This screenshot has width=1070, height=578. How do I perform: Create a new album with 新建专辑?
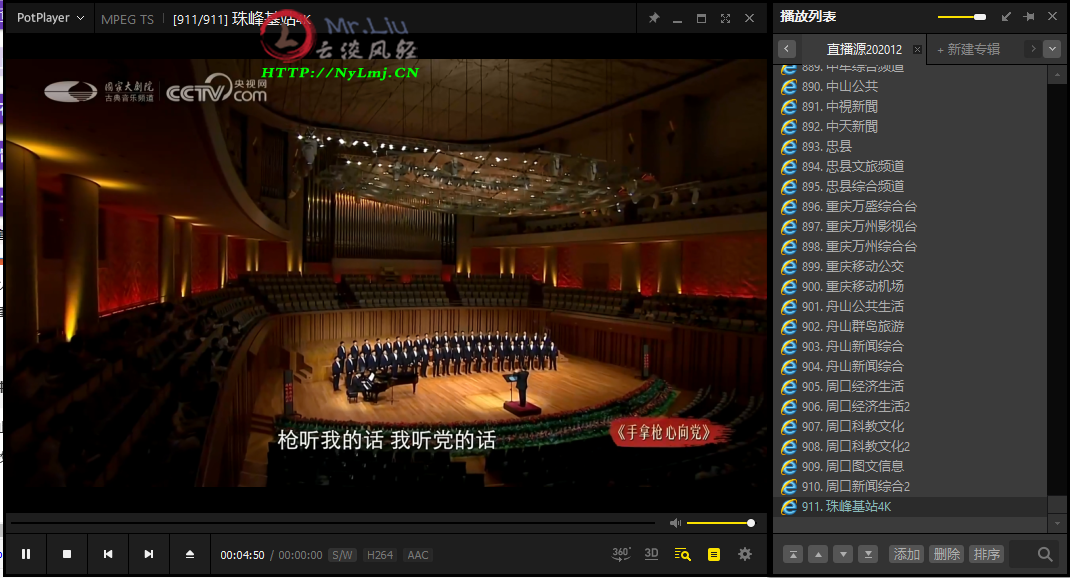click(x=968, y=49)
